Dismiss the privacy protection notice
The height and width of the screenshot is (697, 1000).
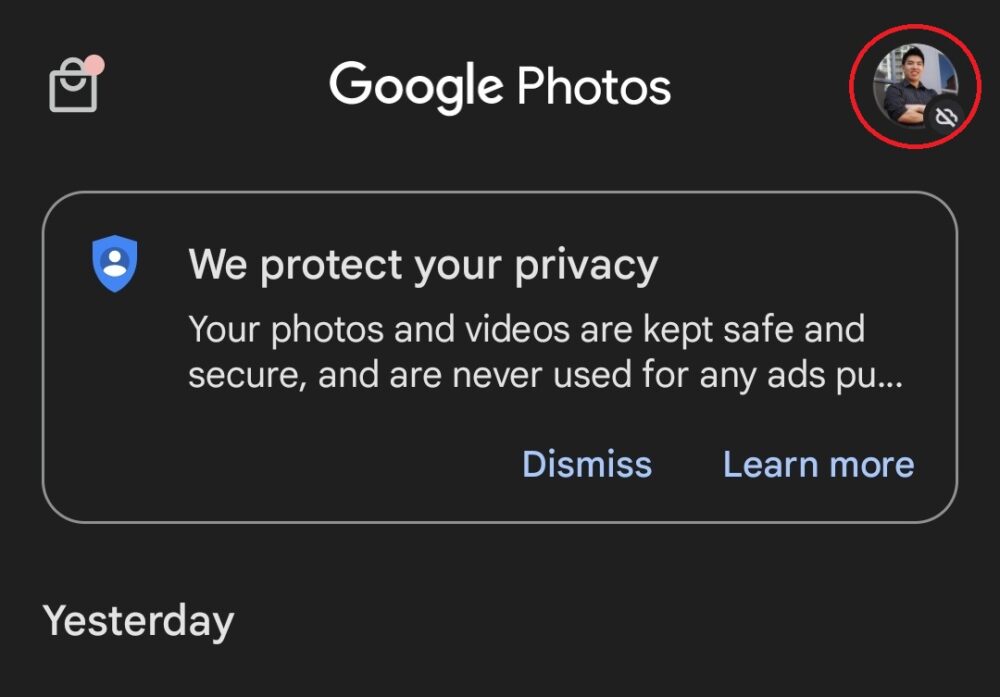click(587, 463)
